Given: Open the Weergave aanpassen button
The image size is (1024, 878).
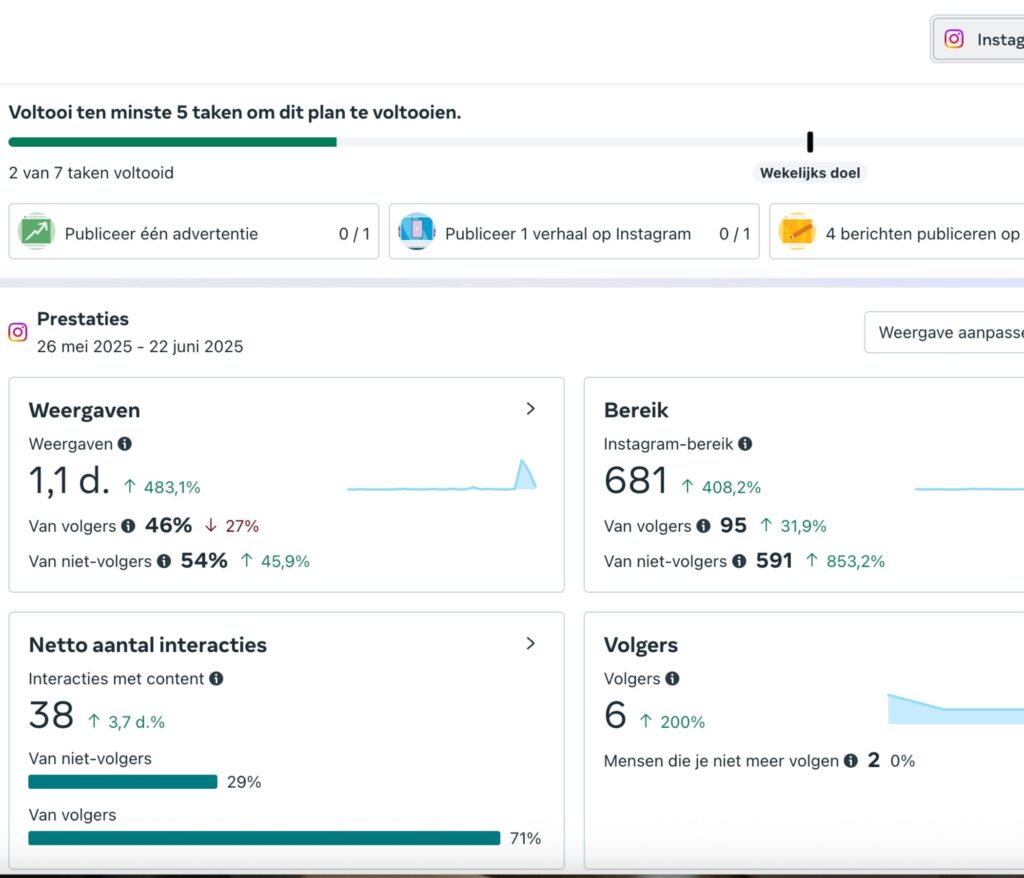Looking at the screenshot, I should coord(946,333).
